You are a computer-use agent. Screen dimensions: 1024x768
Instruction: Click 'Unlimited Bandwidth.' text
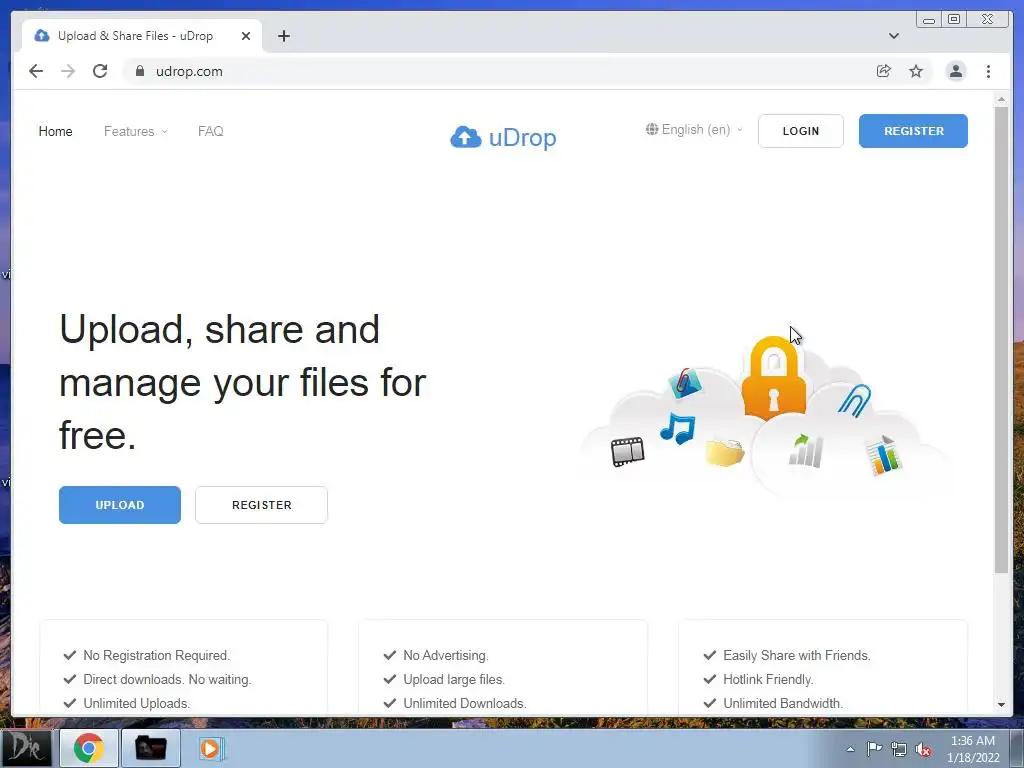point(783,703)
